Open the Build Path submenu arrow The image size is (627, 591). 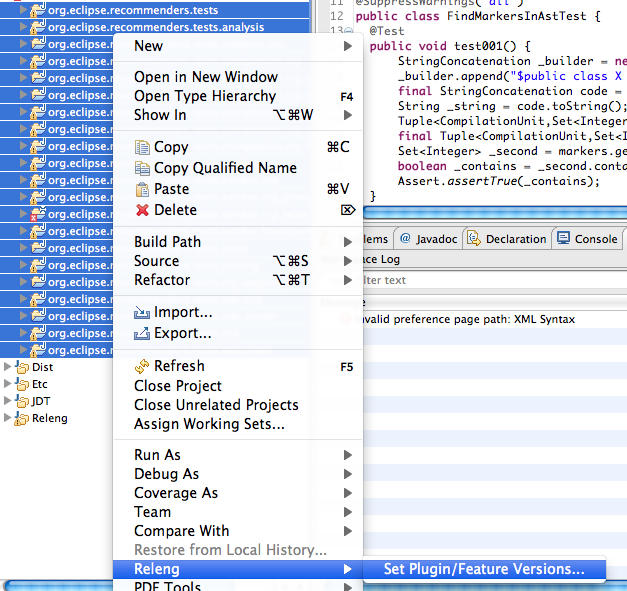[x=348, y=242]
